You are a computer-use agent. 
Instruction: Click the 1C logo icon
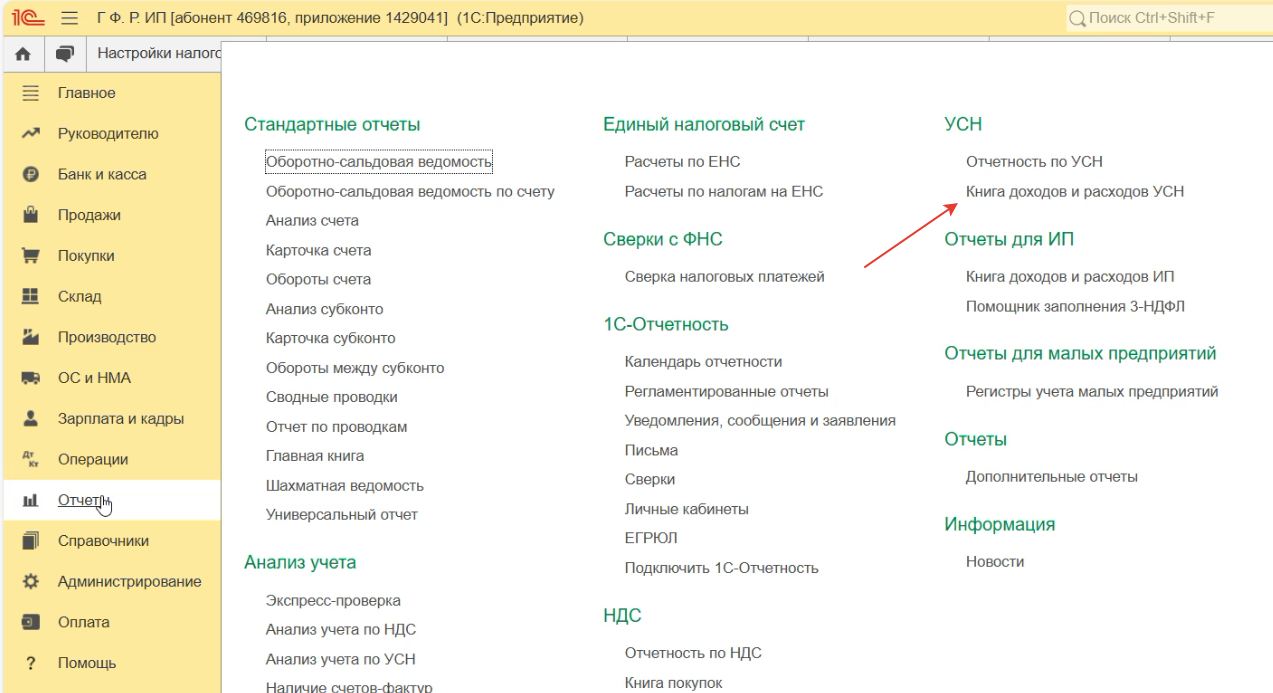tap(28, 18)
